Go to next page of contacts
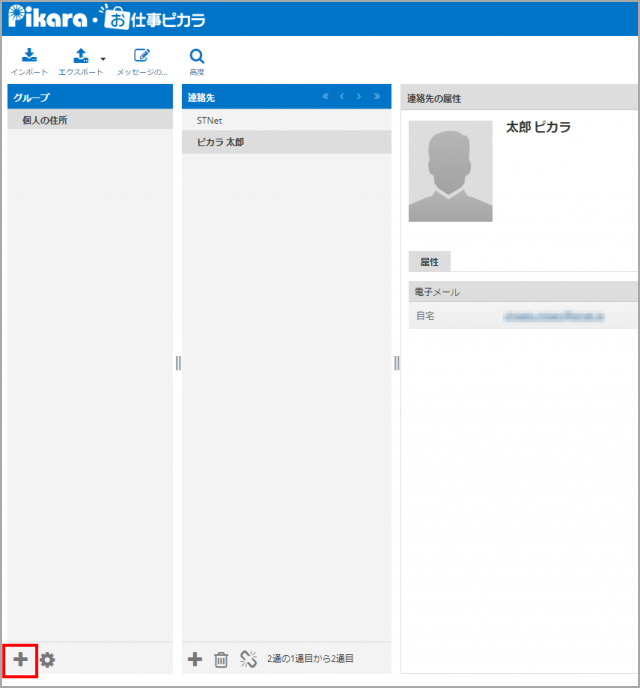Image resolution: width=640 pixels, height=688 pixels. pos(359,97)
